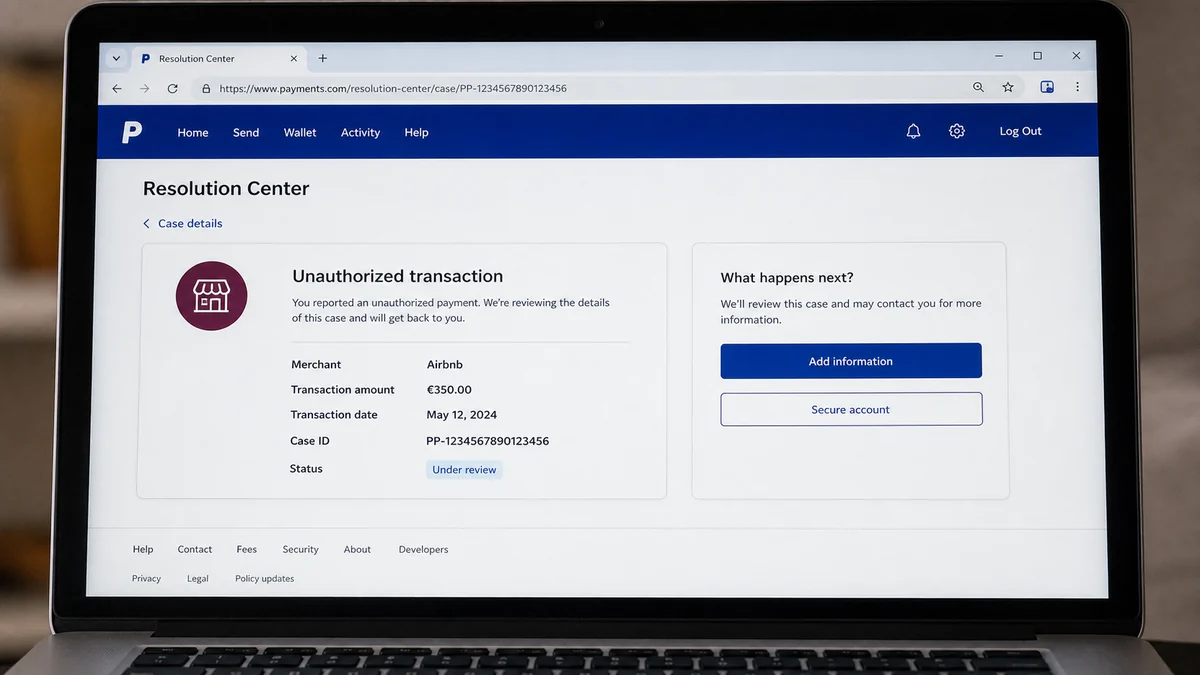Open footer Fees link
This screenshot has height=675, width=1200.
point(247,549)
